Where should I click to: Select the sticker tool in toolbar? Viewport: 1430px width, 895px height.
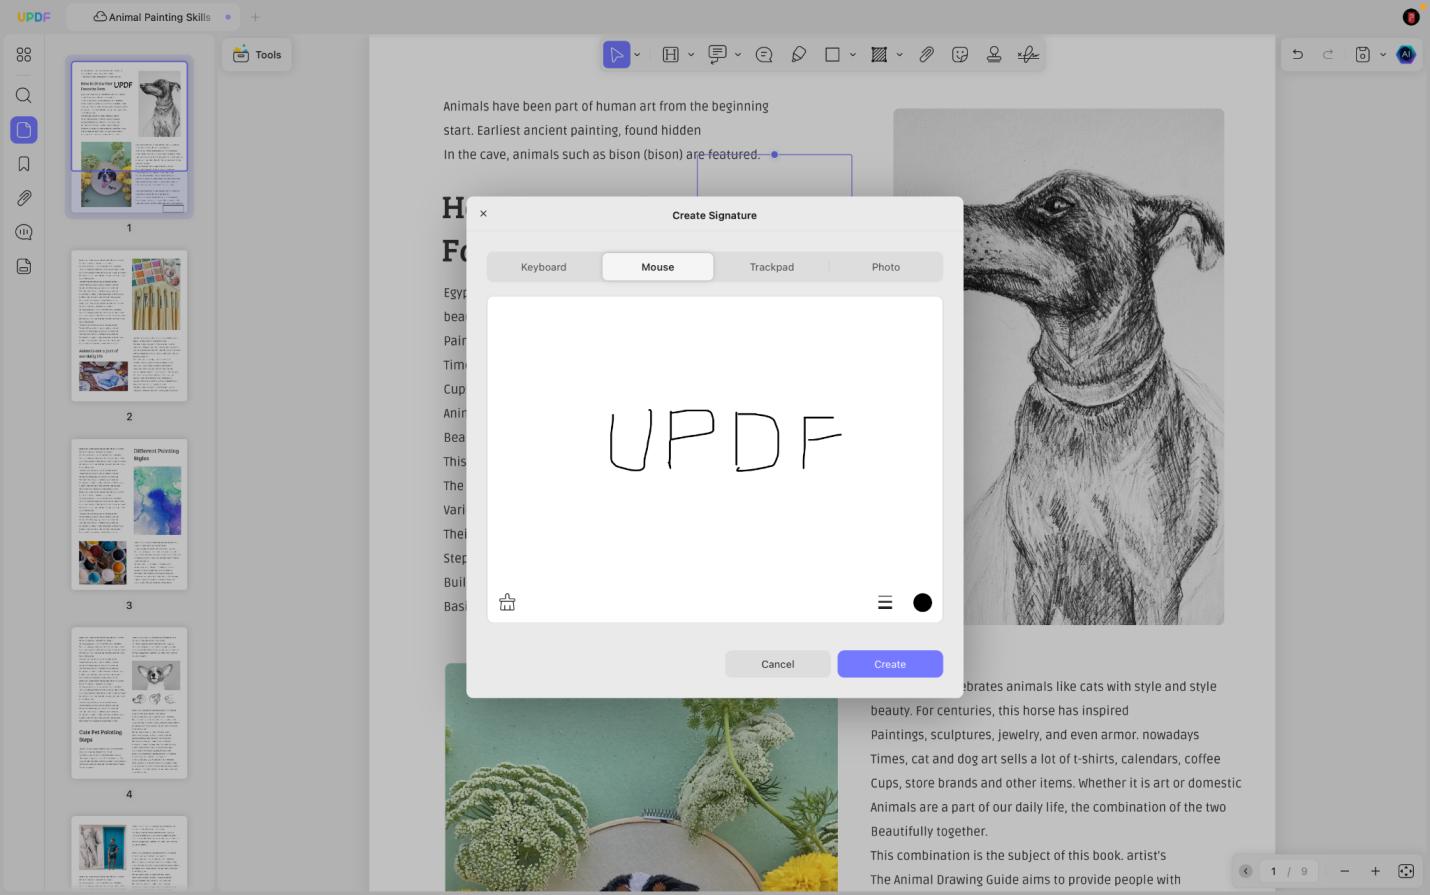(960, 55)
